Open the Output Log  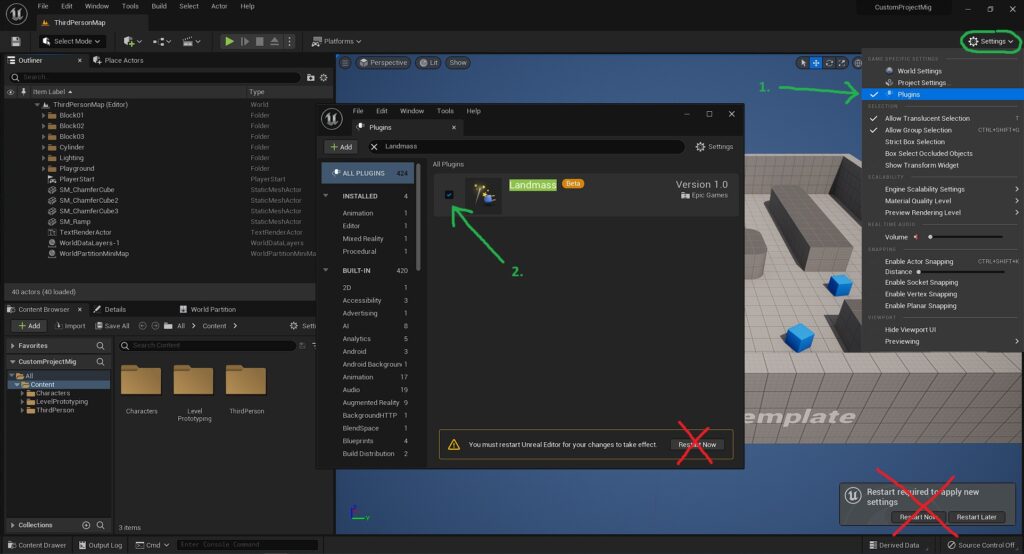pyautogui.click(x=100, y=545)
